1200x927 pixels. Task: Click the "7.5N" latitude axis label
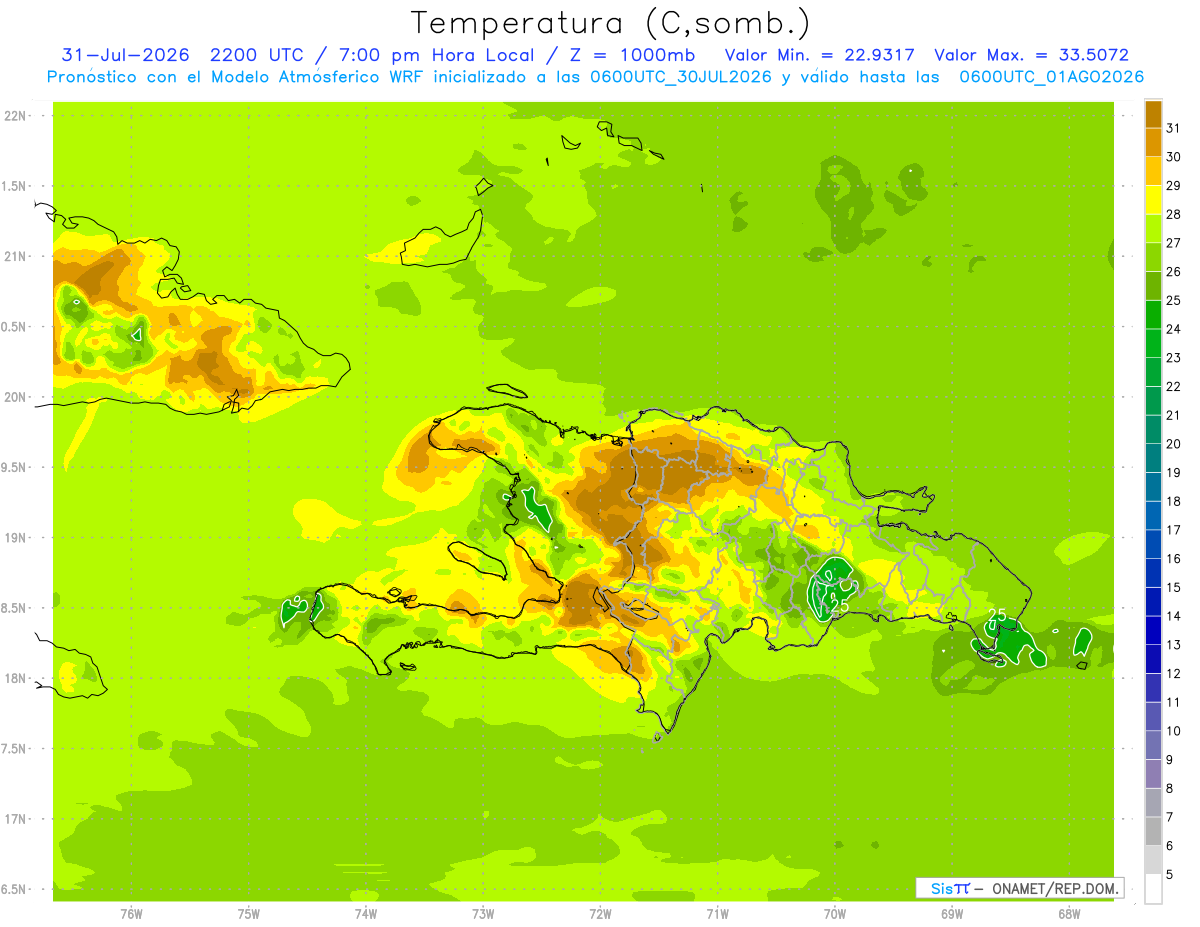tap(14, 748)
